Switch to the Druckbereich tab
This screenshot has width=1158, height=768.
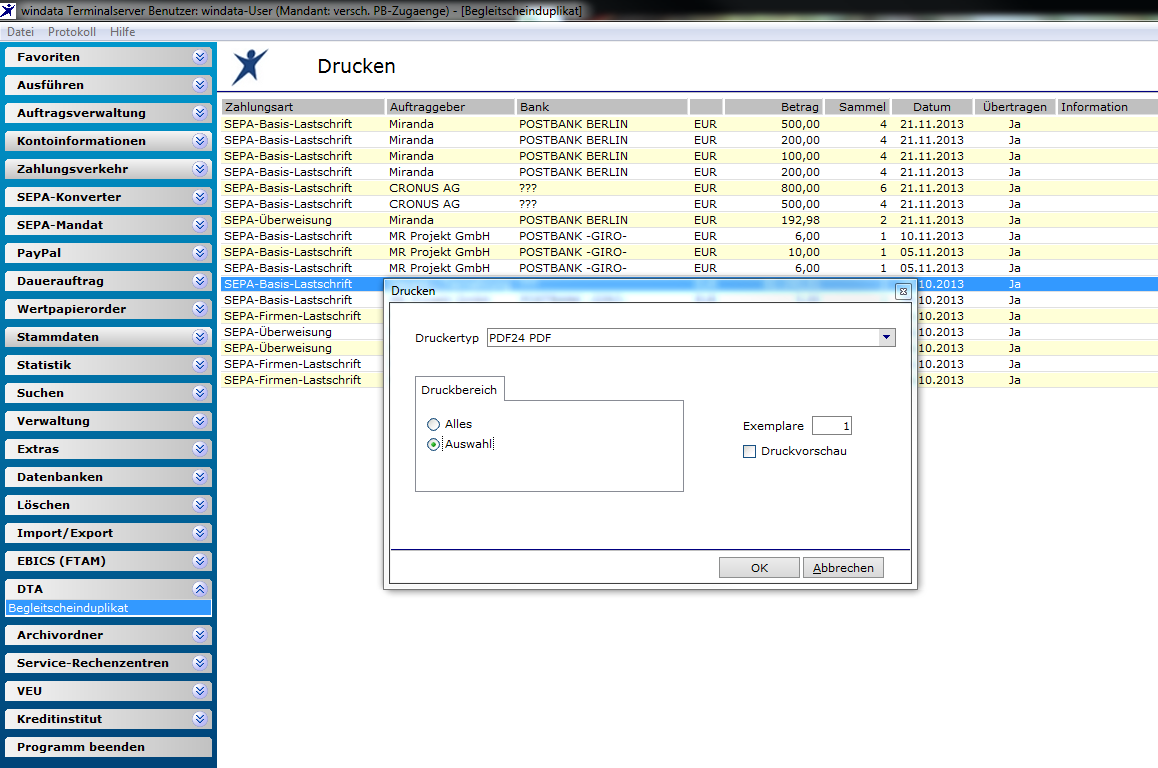459,390
